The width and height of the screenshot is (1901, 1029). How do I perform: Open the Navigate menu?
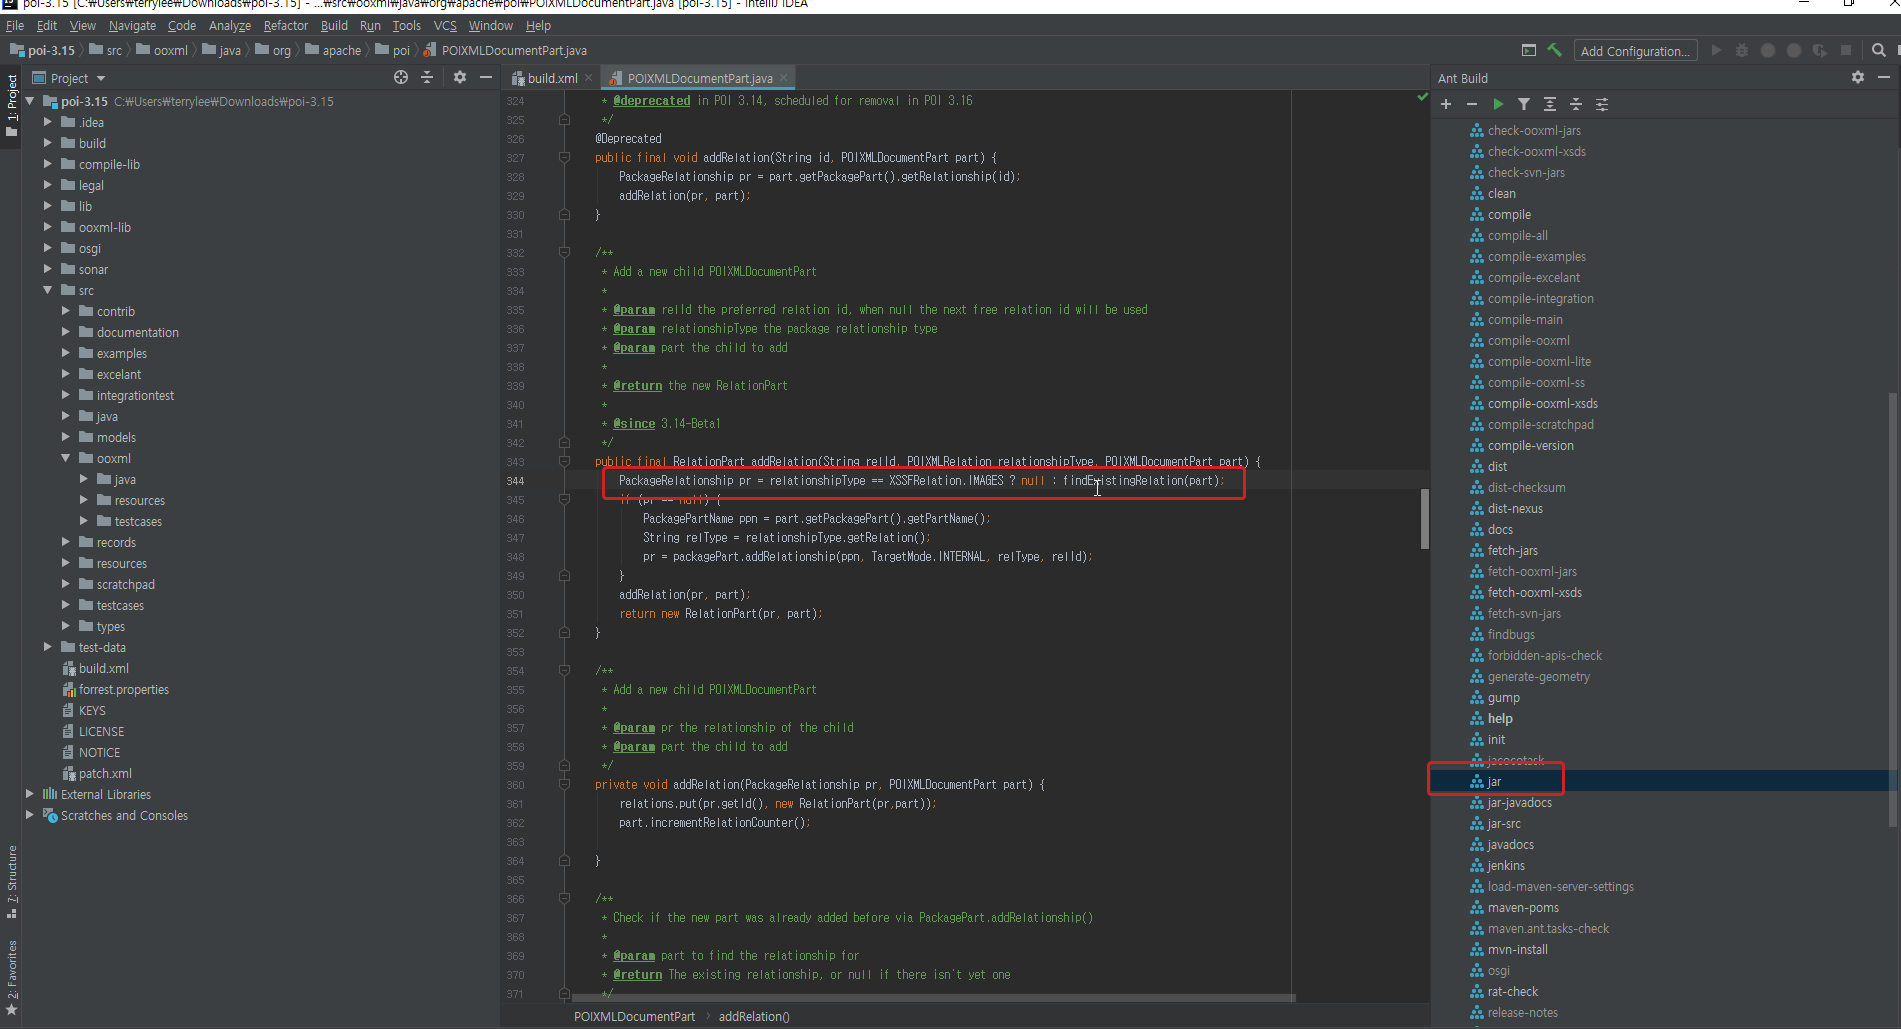click(132, 25)
